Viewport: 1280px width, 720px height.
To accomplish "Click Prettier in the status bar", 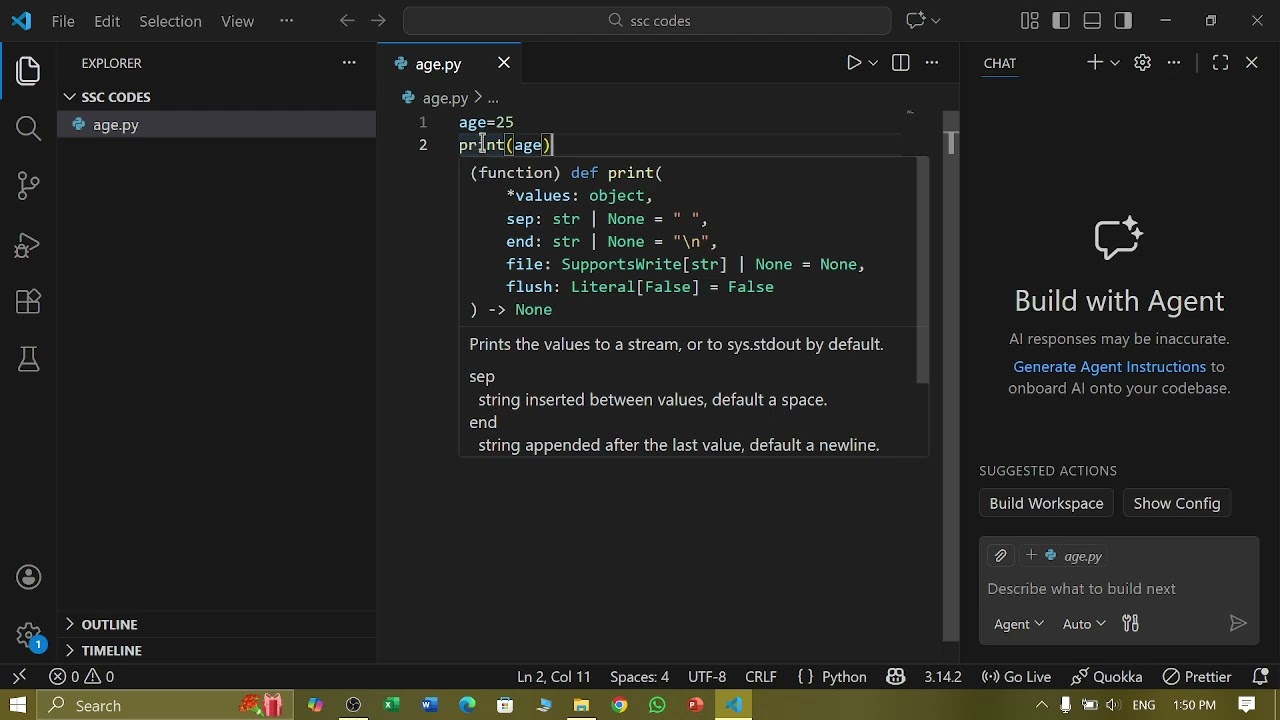I will [1197, 677].
